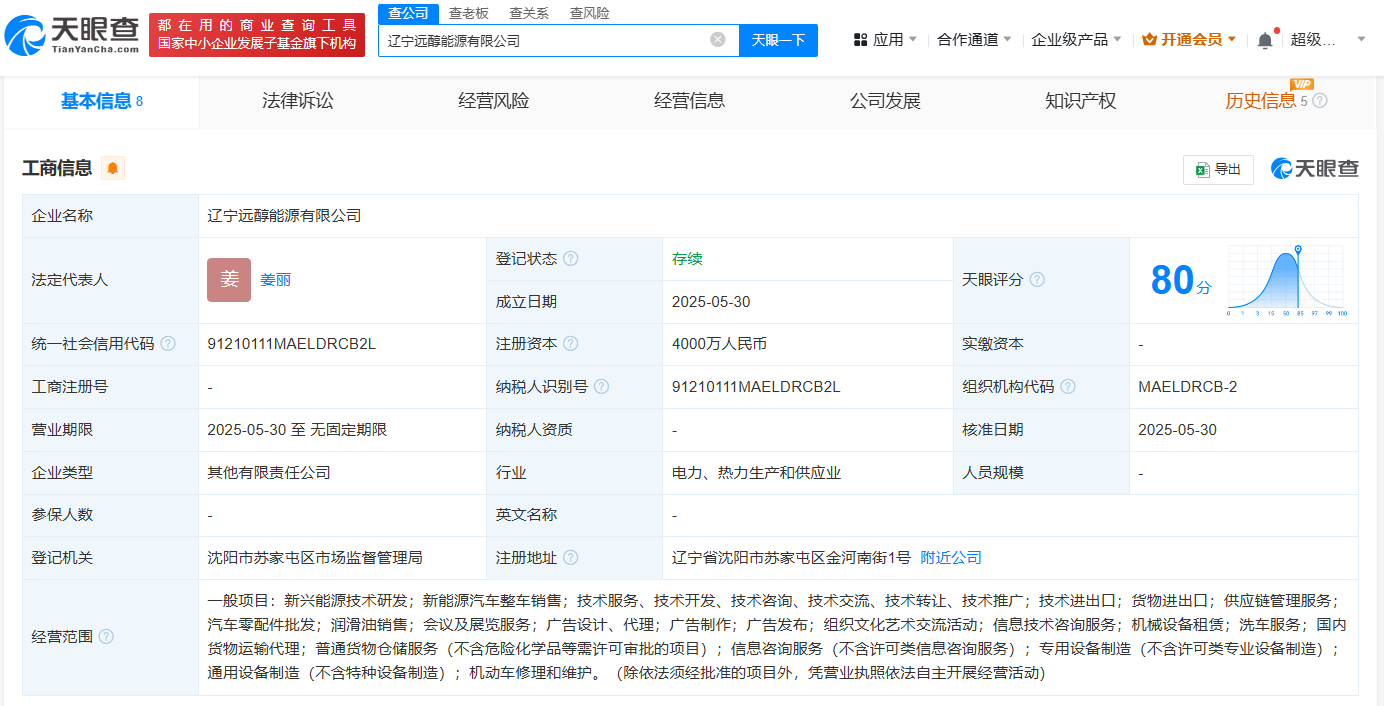The width and height of the screenshot is (1384, 706).
Task: Click help icon next to 天眼评分
Action: pyautogui.click(x=1037, y=280)
